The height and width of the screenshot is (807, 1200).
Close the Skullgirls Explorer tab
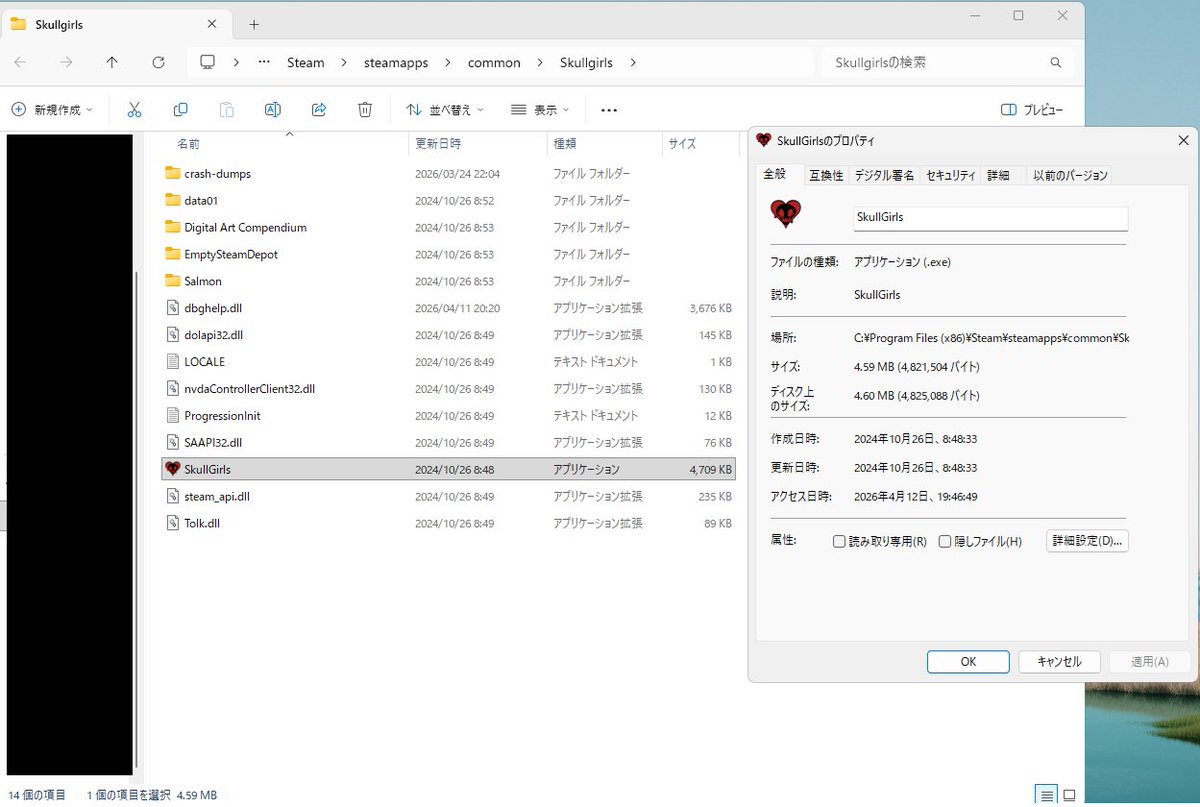(212, 24)
